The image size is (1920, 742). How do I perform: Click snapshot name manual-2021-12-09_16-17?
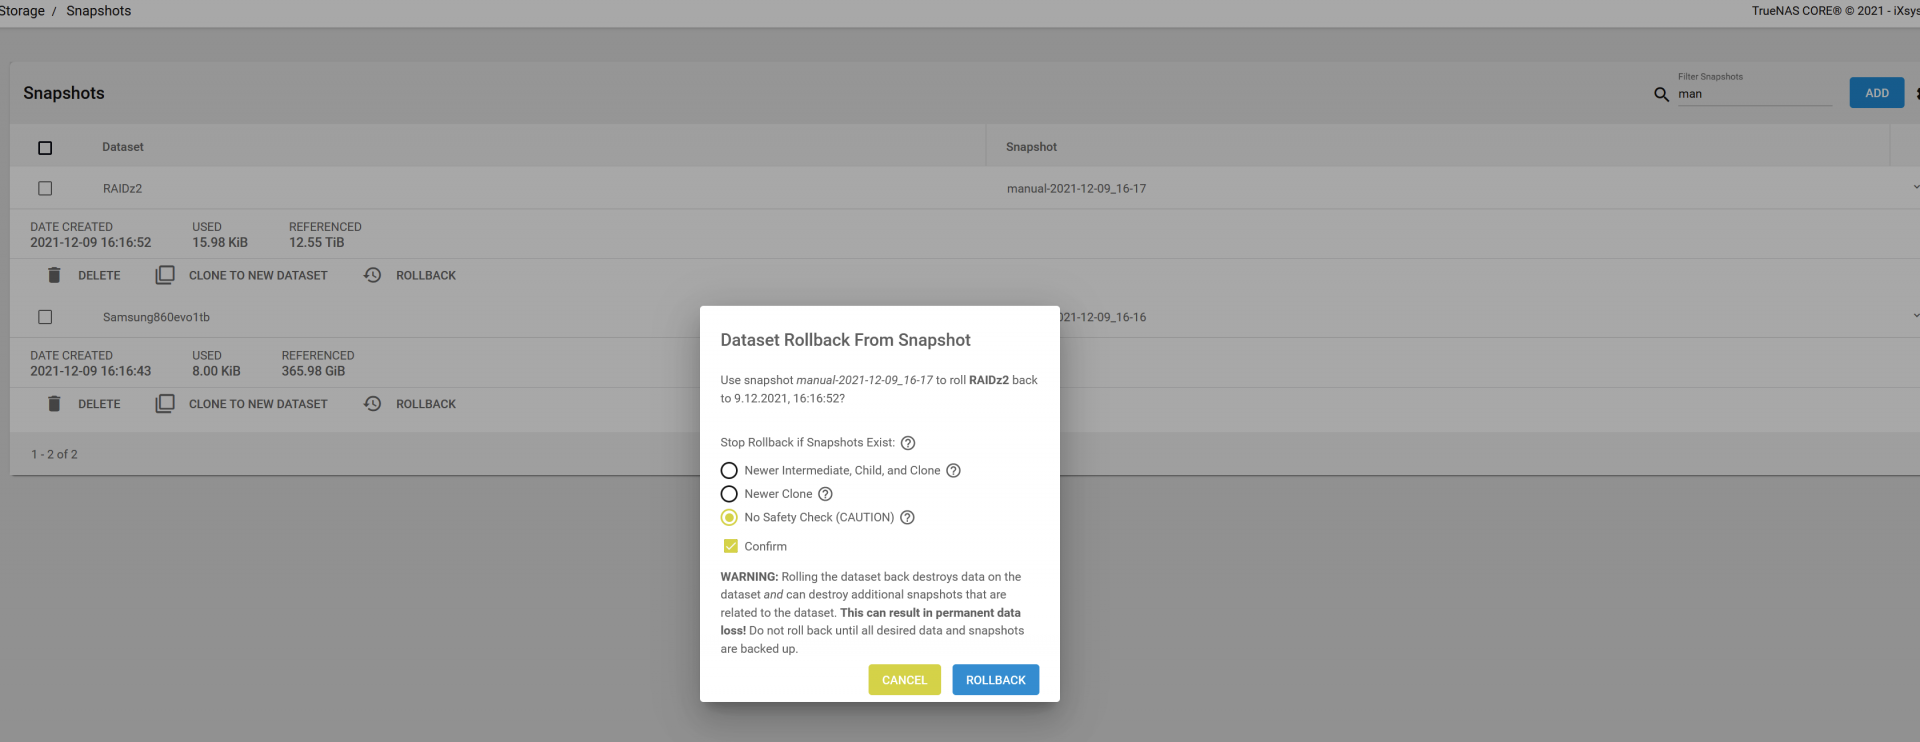click(x=1076, y=189)
